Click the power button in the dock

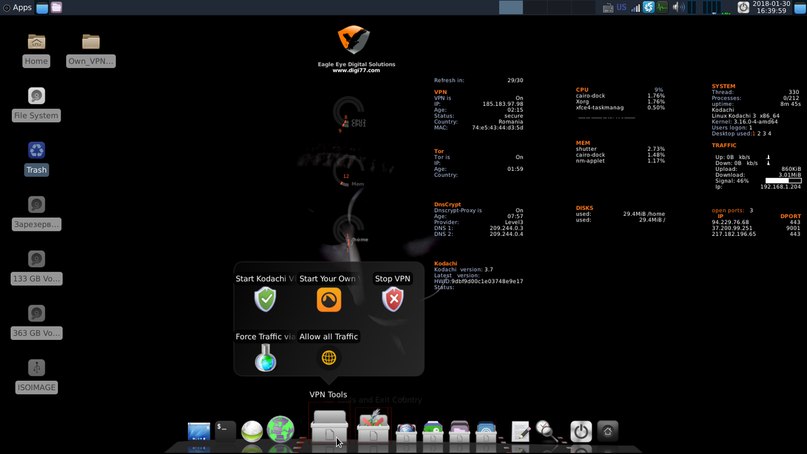(x=581, y=431)
